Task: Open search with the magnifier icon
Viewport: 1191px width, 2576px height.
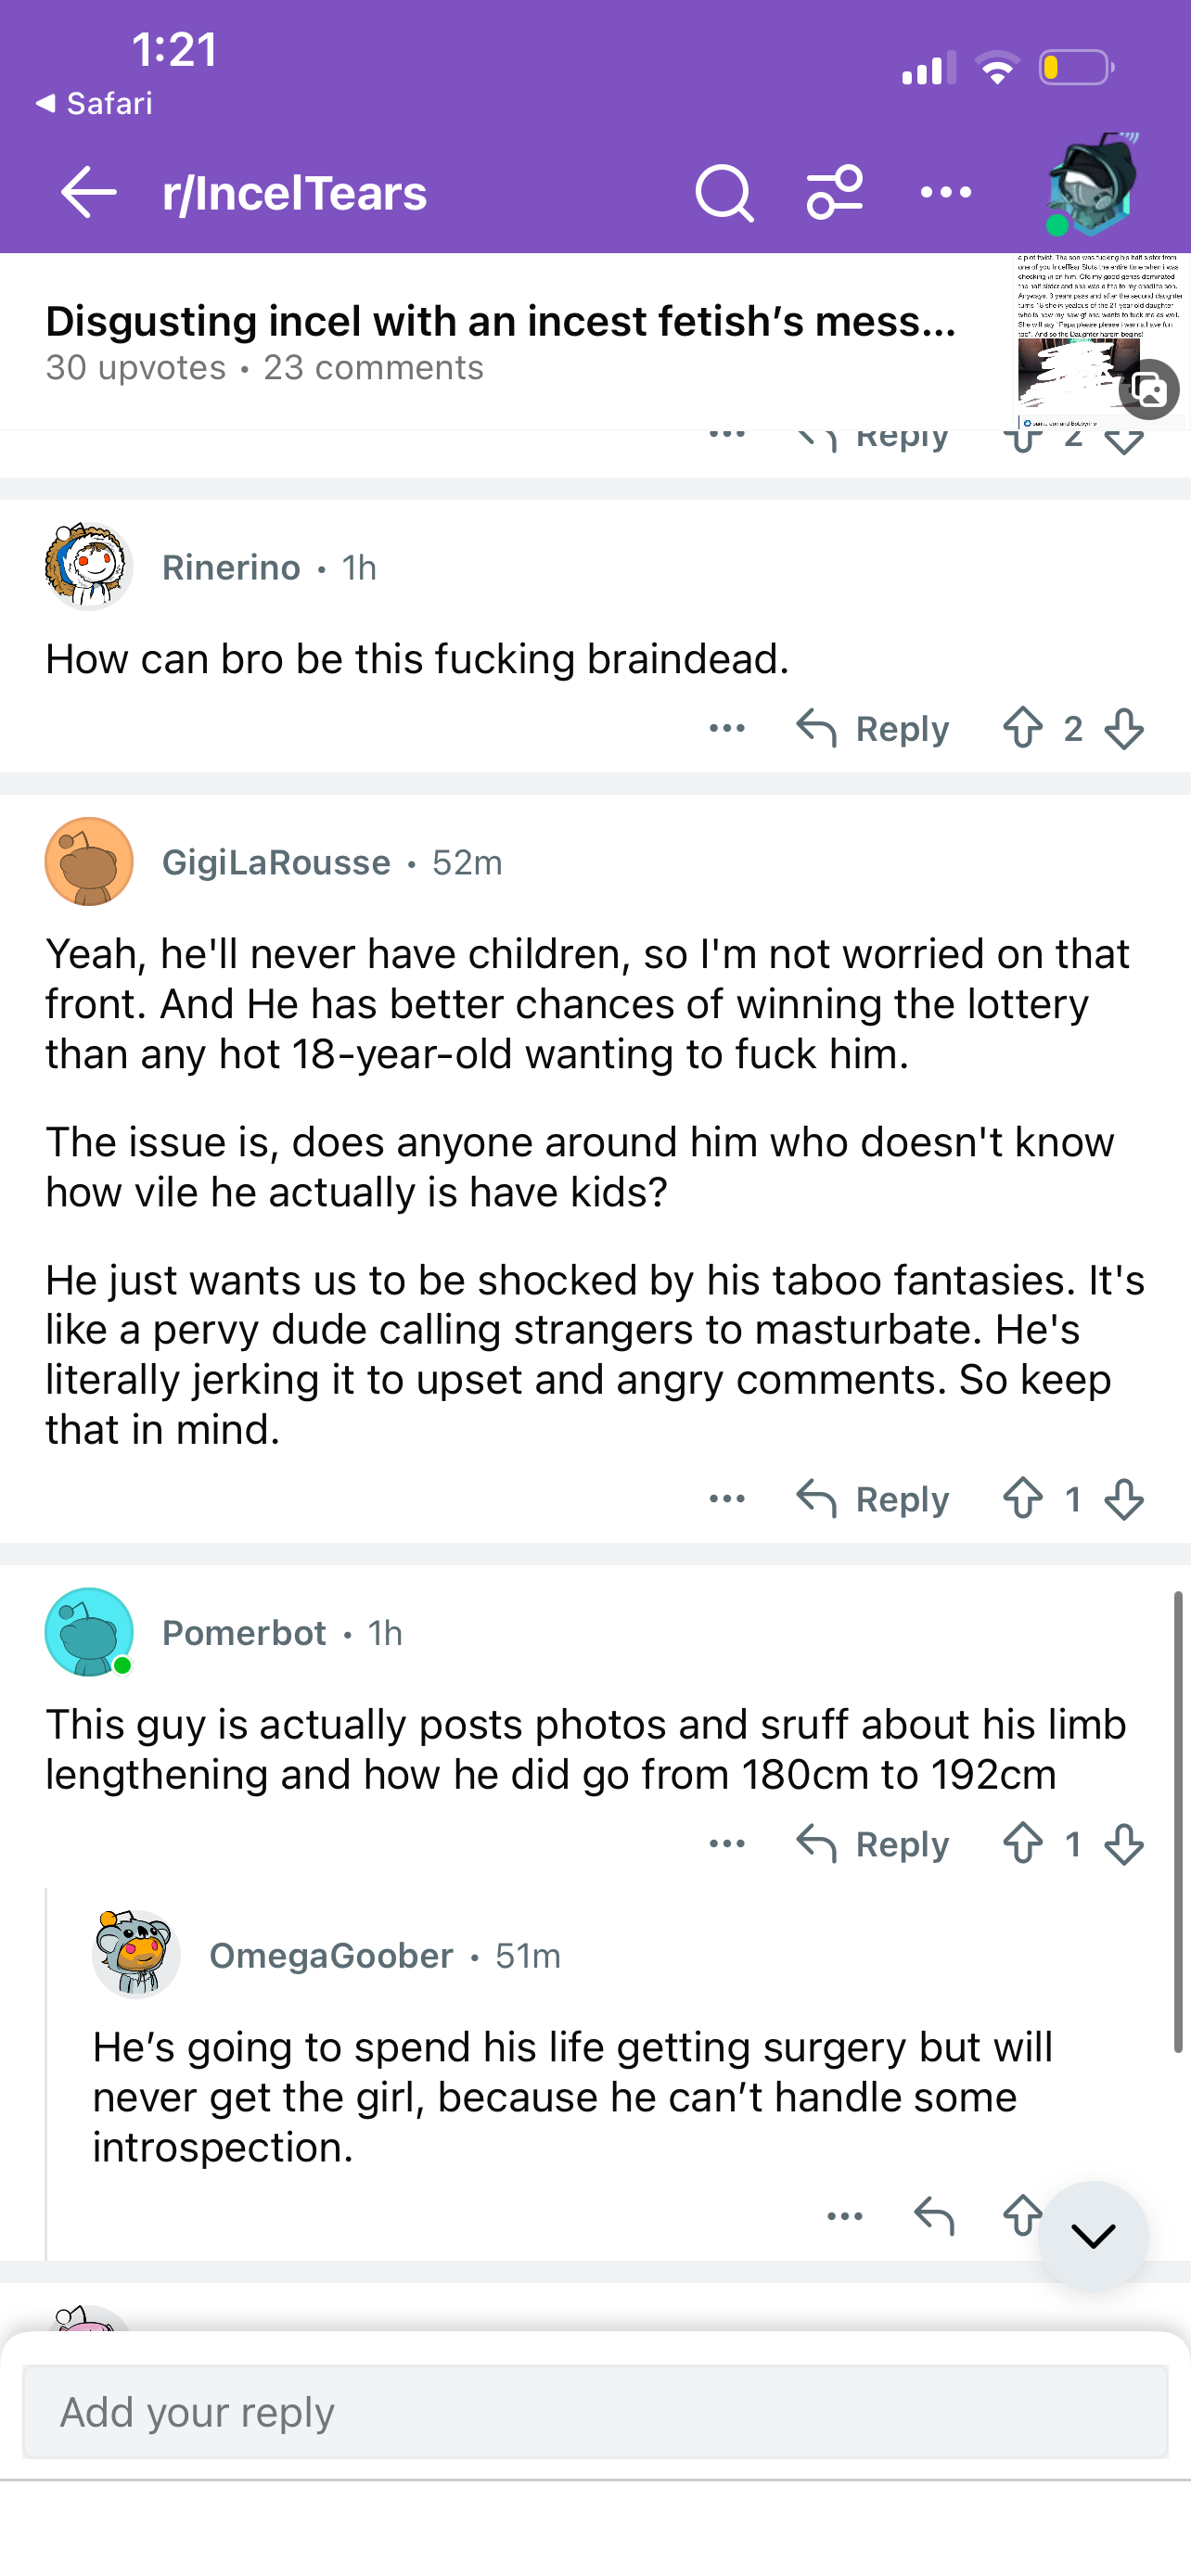Action: tap(724, 192)
